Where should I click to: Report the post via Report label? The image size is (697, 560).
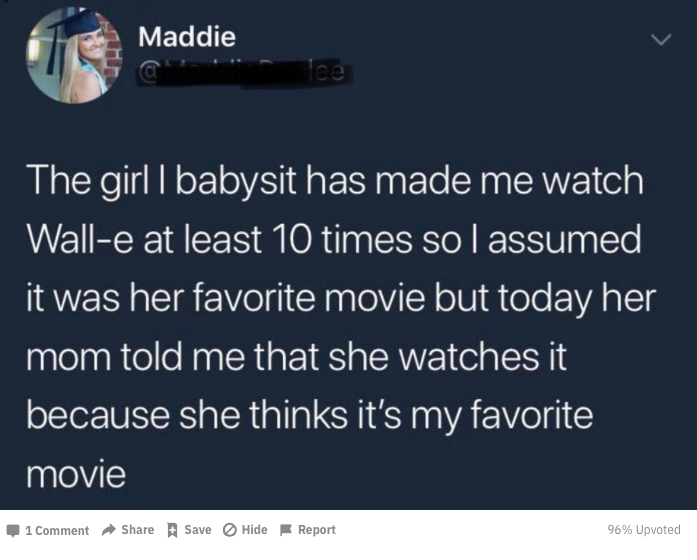click(316, 530)
